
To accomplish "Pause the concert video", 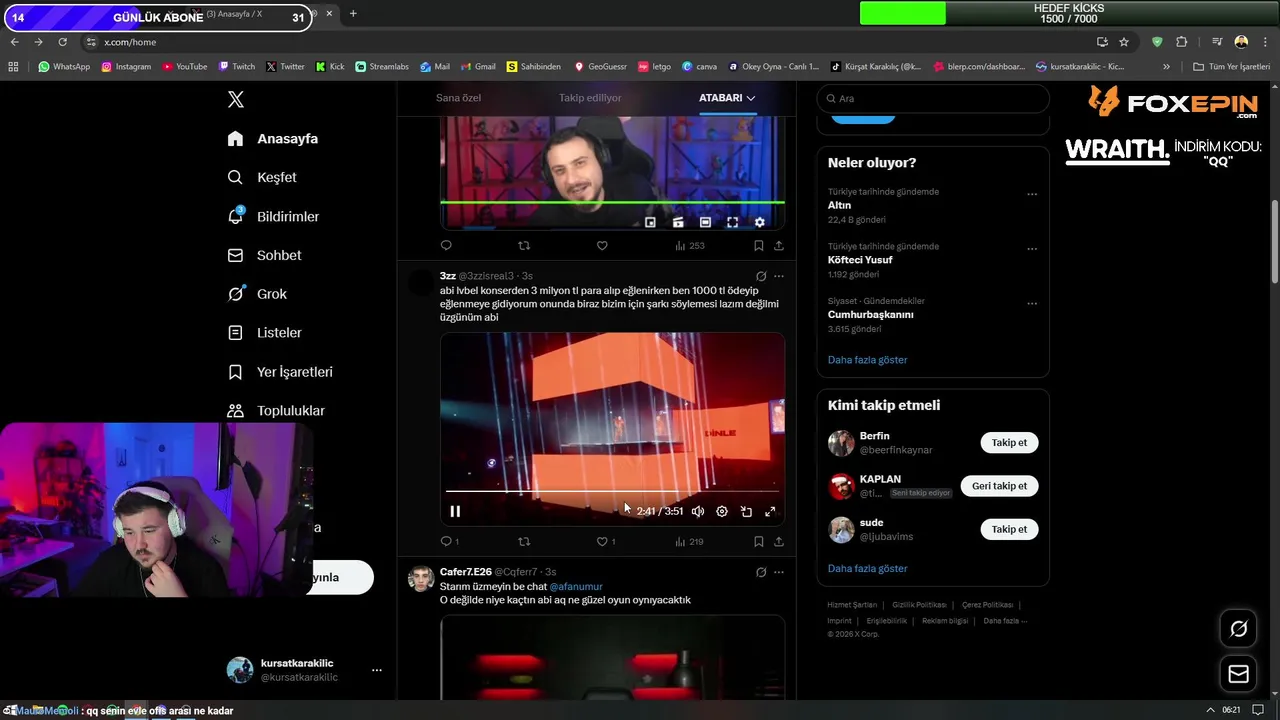I will click(455, 511).
